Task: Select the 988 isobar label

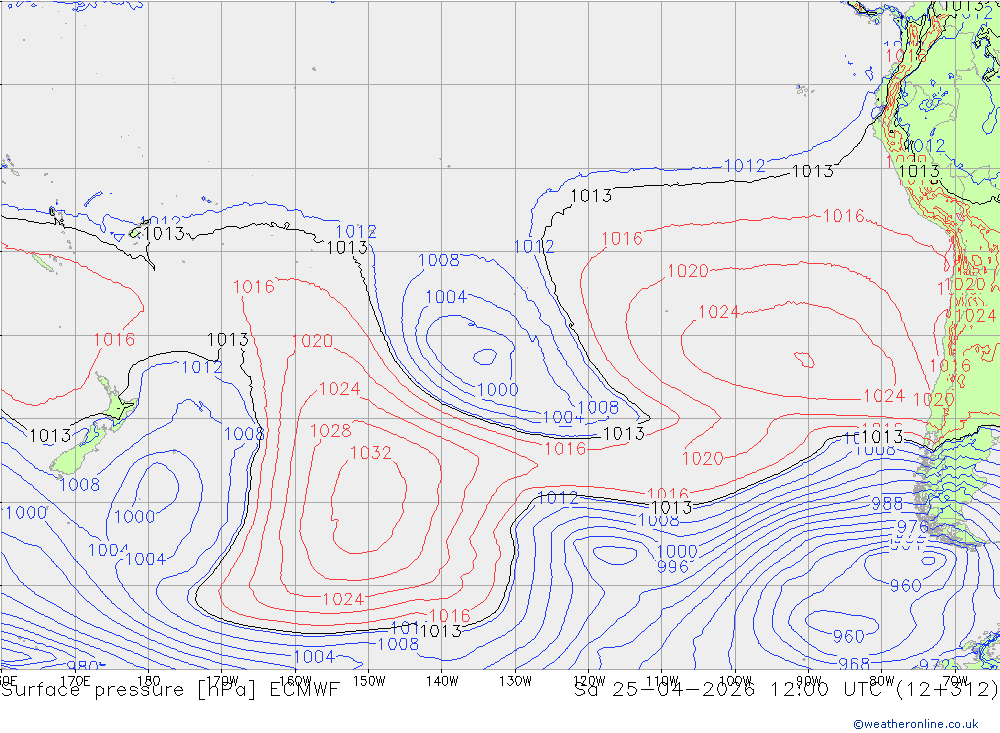Action: click(887, 504)
